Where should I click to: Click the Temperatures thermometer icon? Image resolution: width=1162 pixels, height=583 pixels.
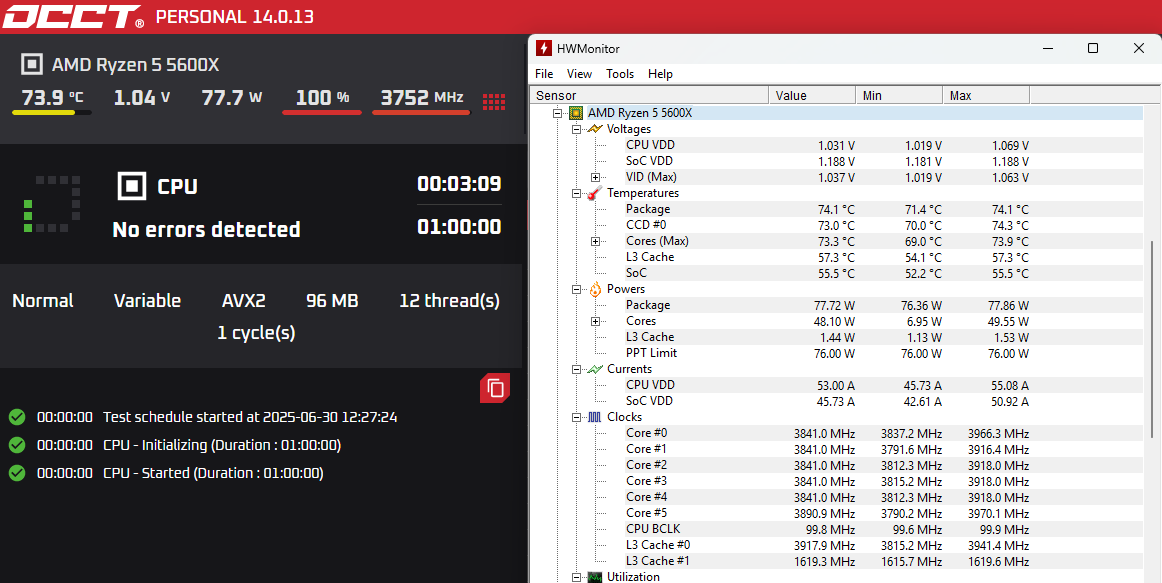point(594,193)
